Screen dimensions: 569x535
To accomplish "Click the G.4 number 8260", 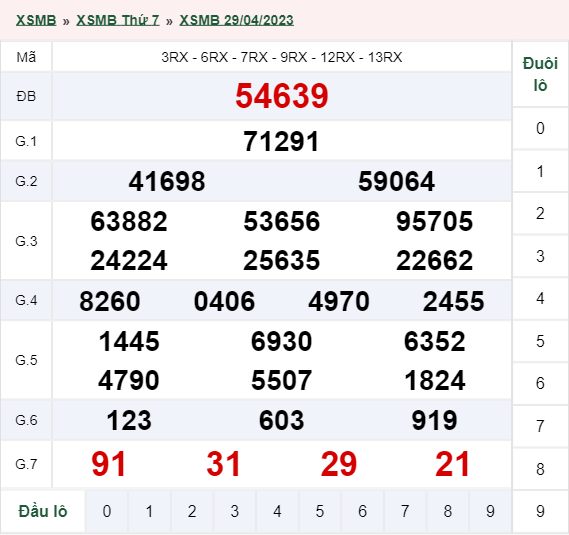I will tap(110, 301).
